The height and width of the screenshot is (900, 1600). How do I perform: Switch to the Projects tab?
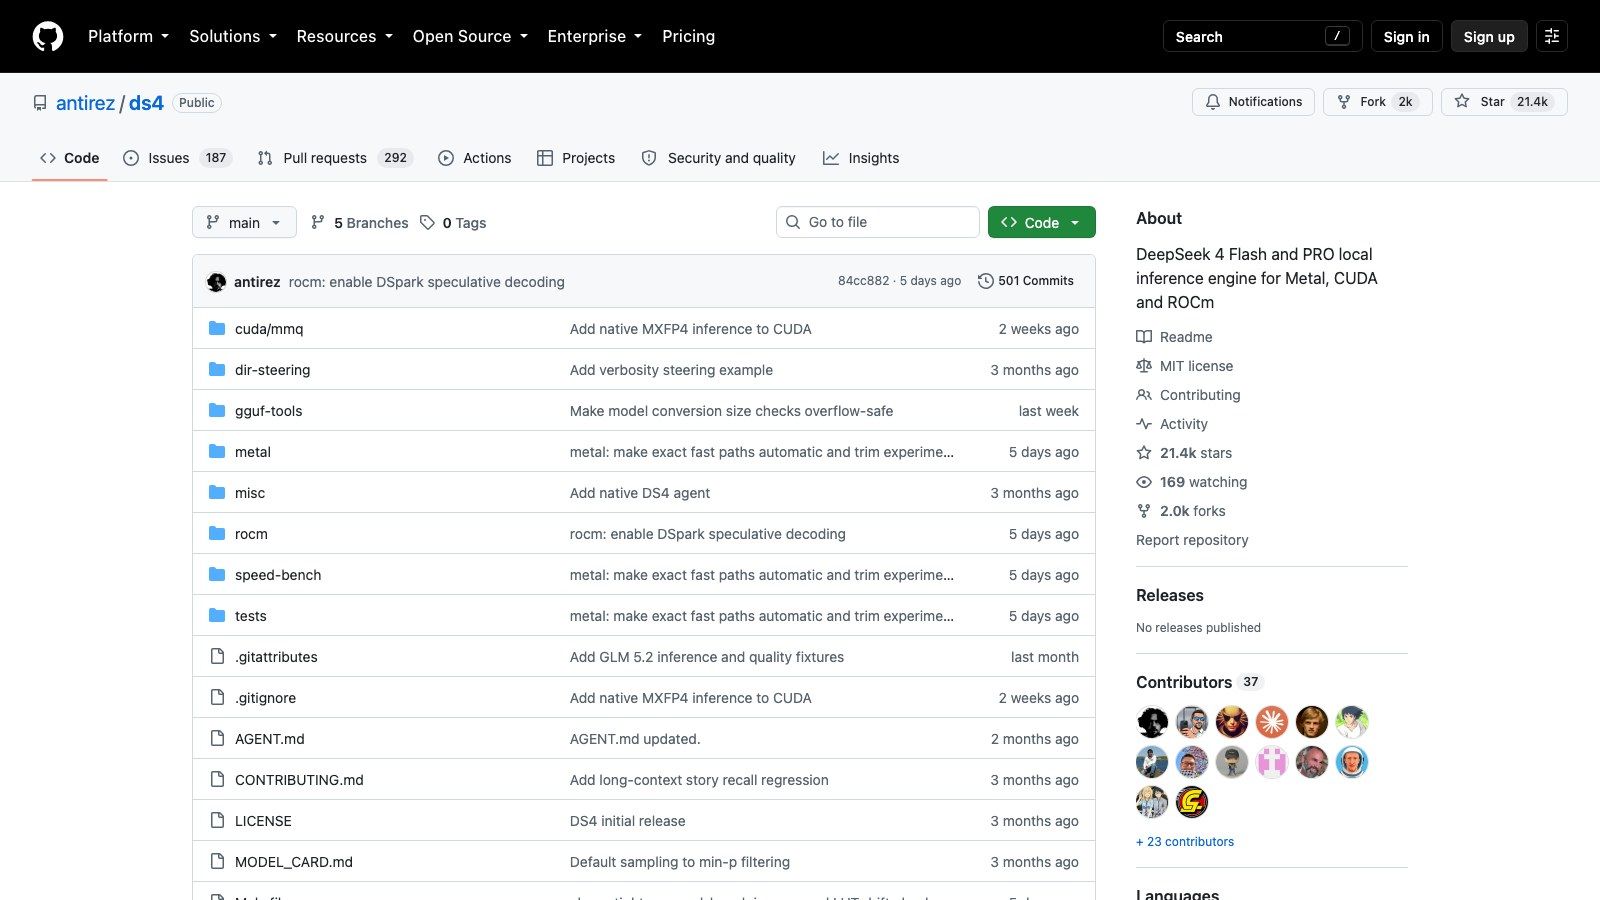click(x=576, y=158)
